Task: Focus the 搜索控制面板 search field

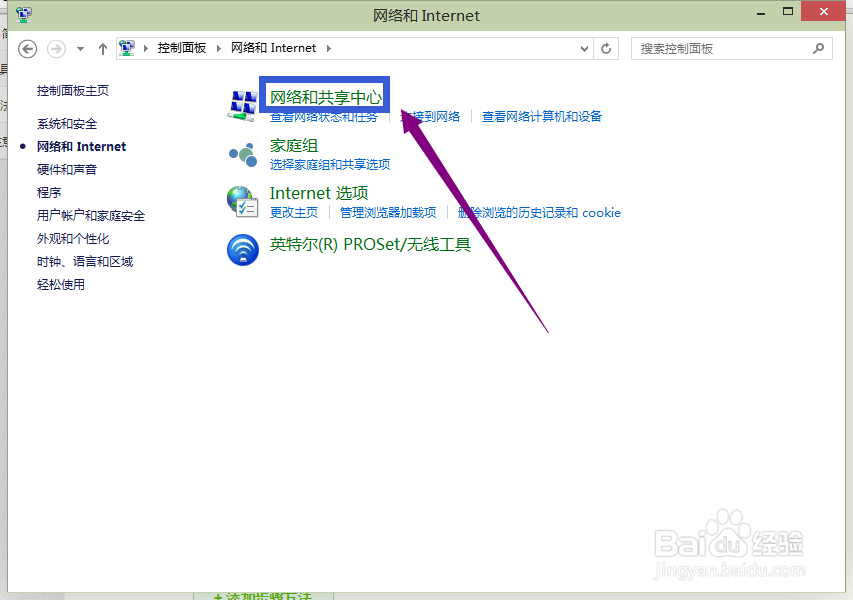Action: pos(731,49)
